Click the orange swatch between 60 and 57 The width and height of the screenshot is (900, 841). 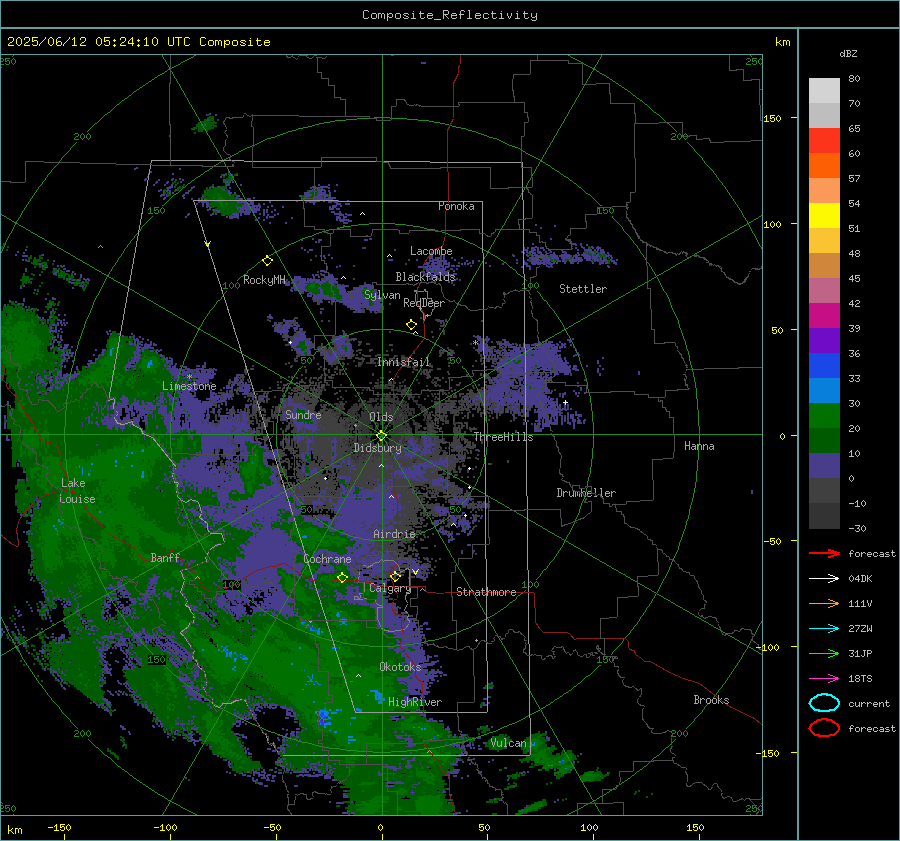tap(824, 166)
